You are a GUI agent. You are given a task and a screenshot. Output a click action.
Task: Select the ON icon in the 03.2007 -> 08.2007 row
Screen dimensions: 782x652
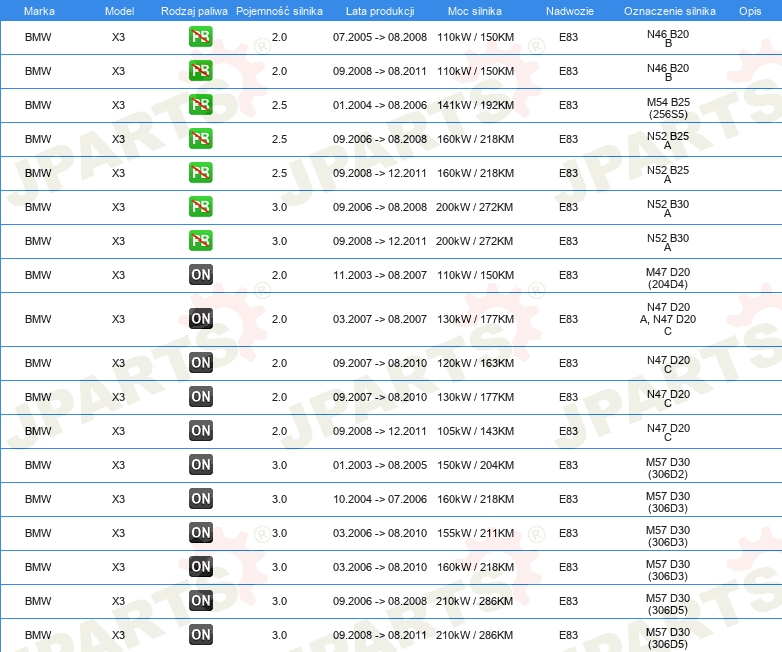(201, 319)
